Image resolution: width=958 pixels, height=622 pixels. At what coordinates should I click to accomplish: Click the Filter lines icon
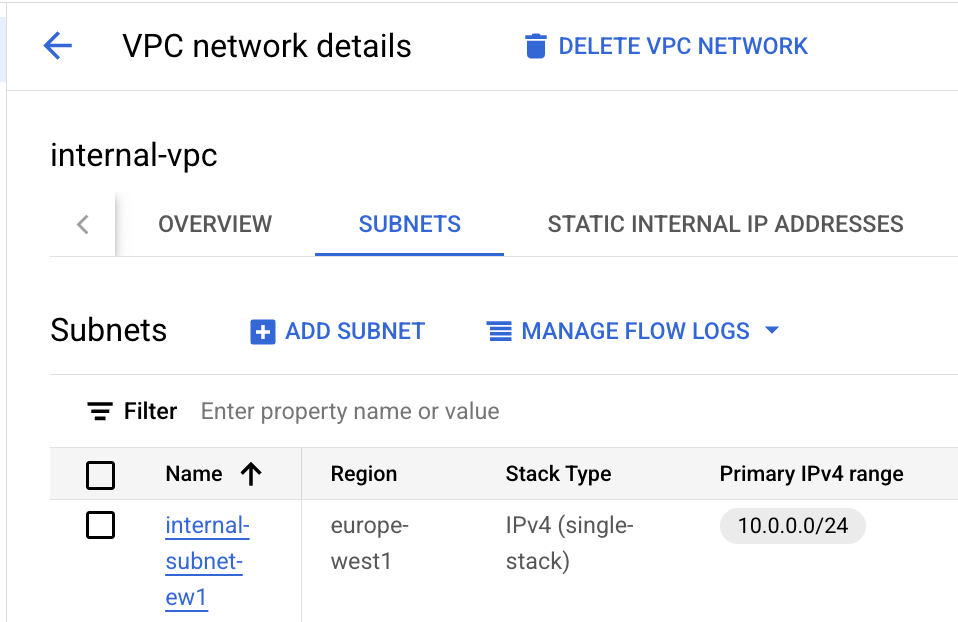99,412
